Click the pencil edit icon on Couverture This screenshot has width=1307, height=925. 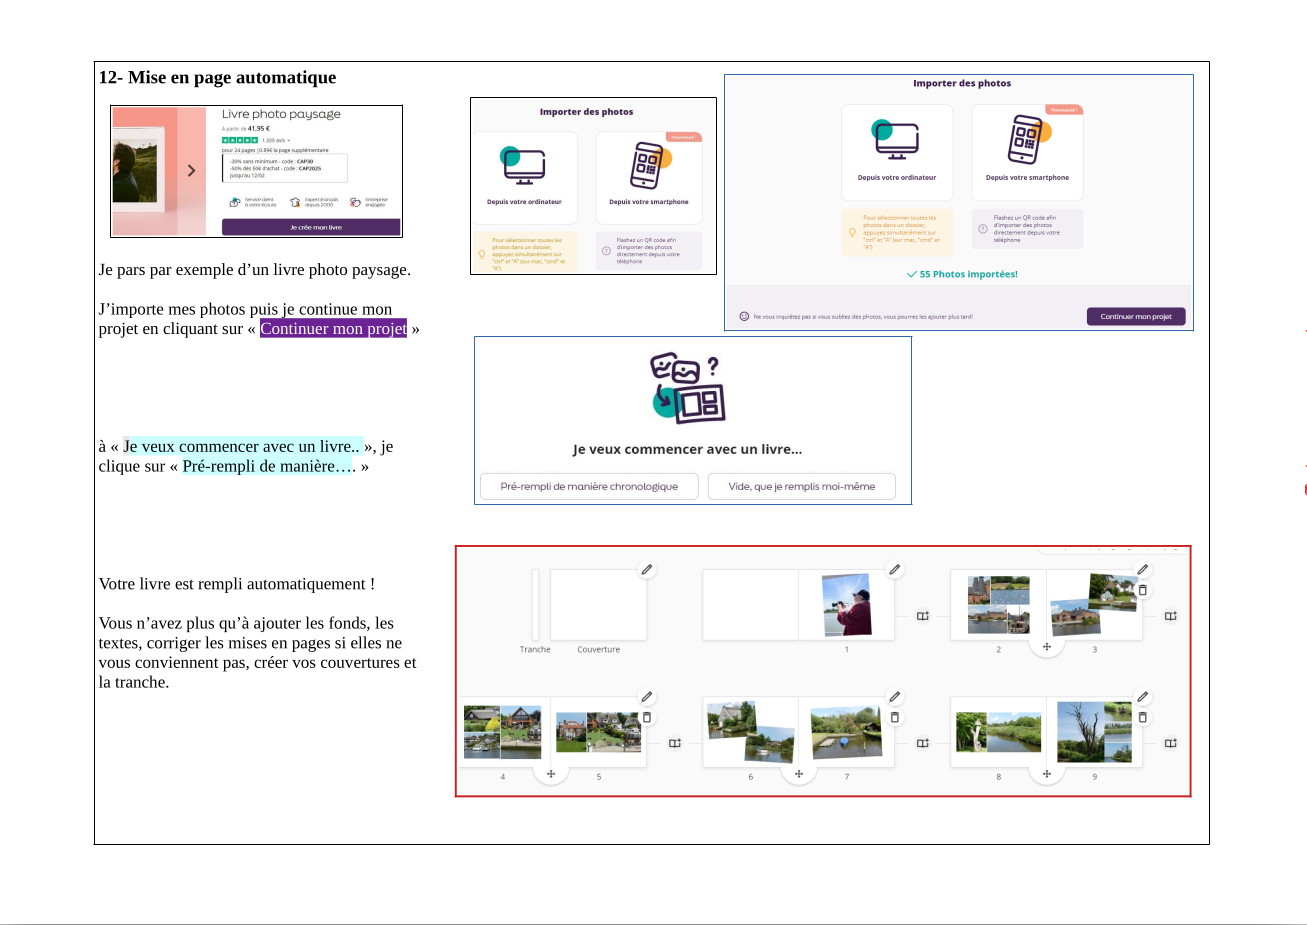pos(647,569)
